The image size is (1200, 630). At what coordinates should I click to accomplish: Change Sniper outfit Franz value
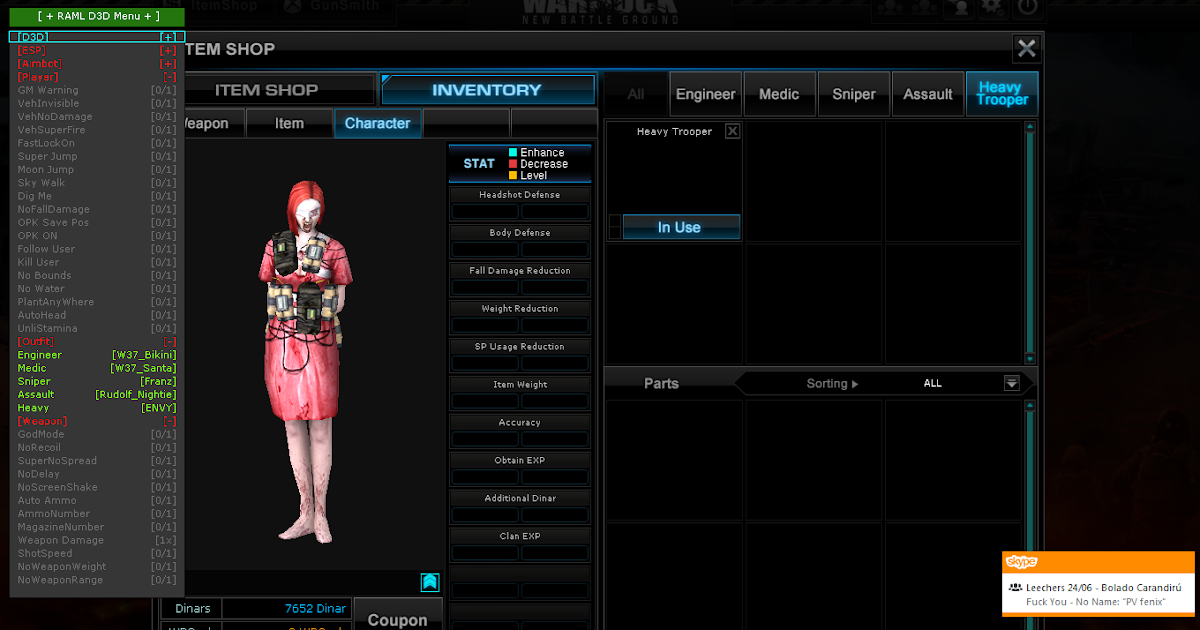158,381
